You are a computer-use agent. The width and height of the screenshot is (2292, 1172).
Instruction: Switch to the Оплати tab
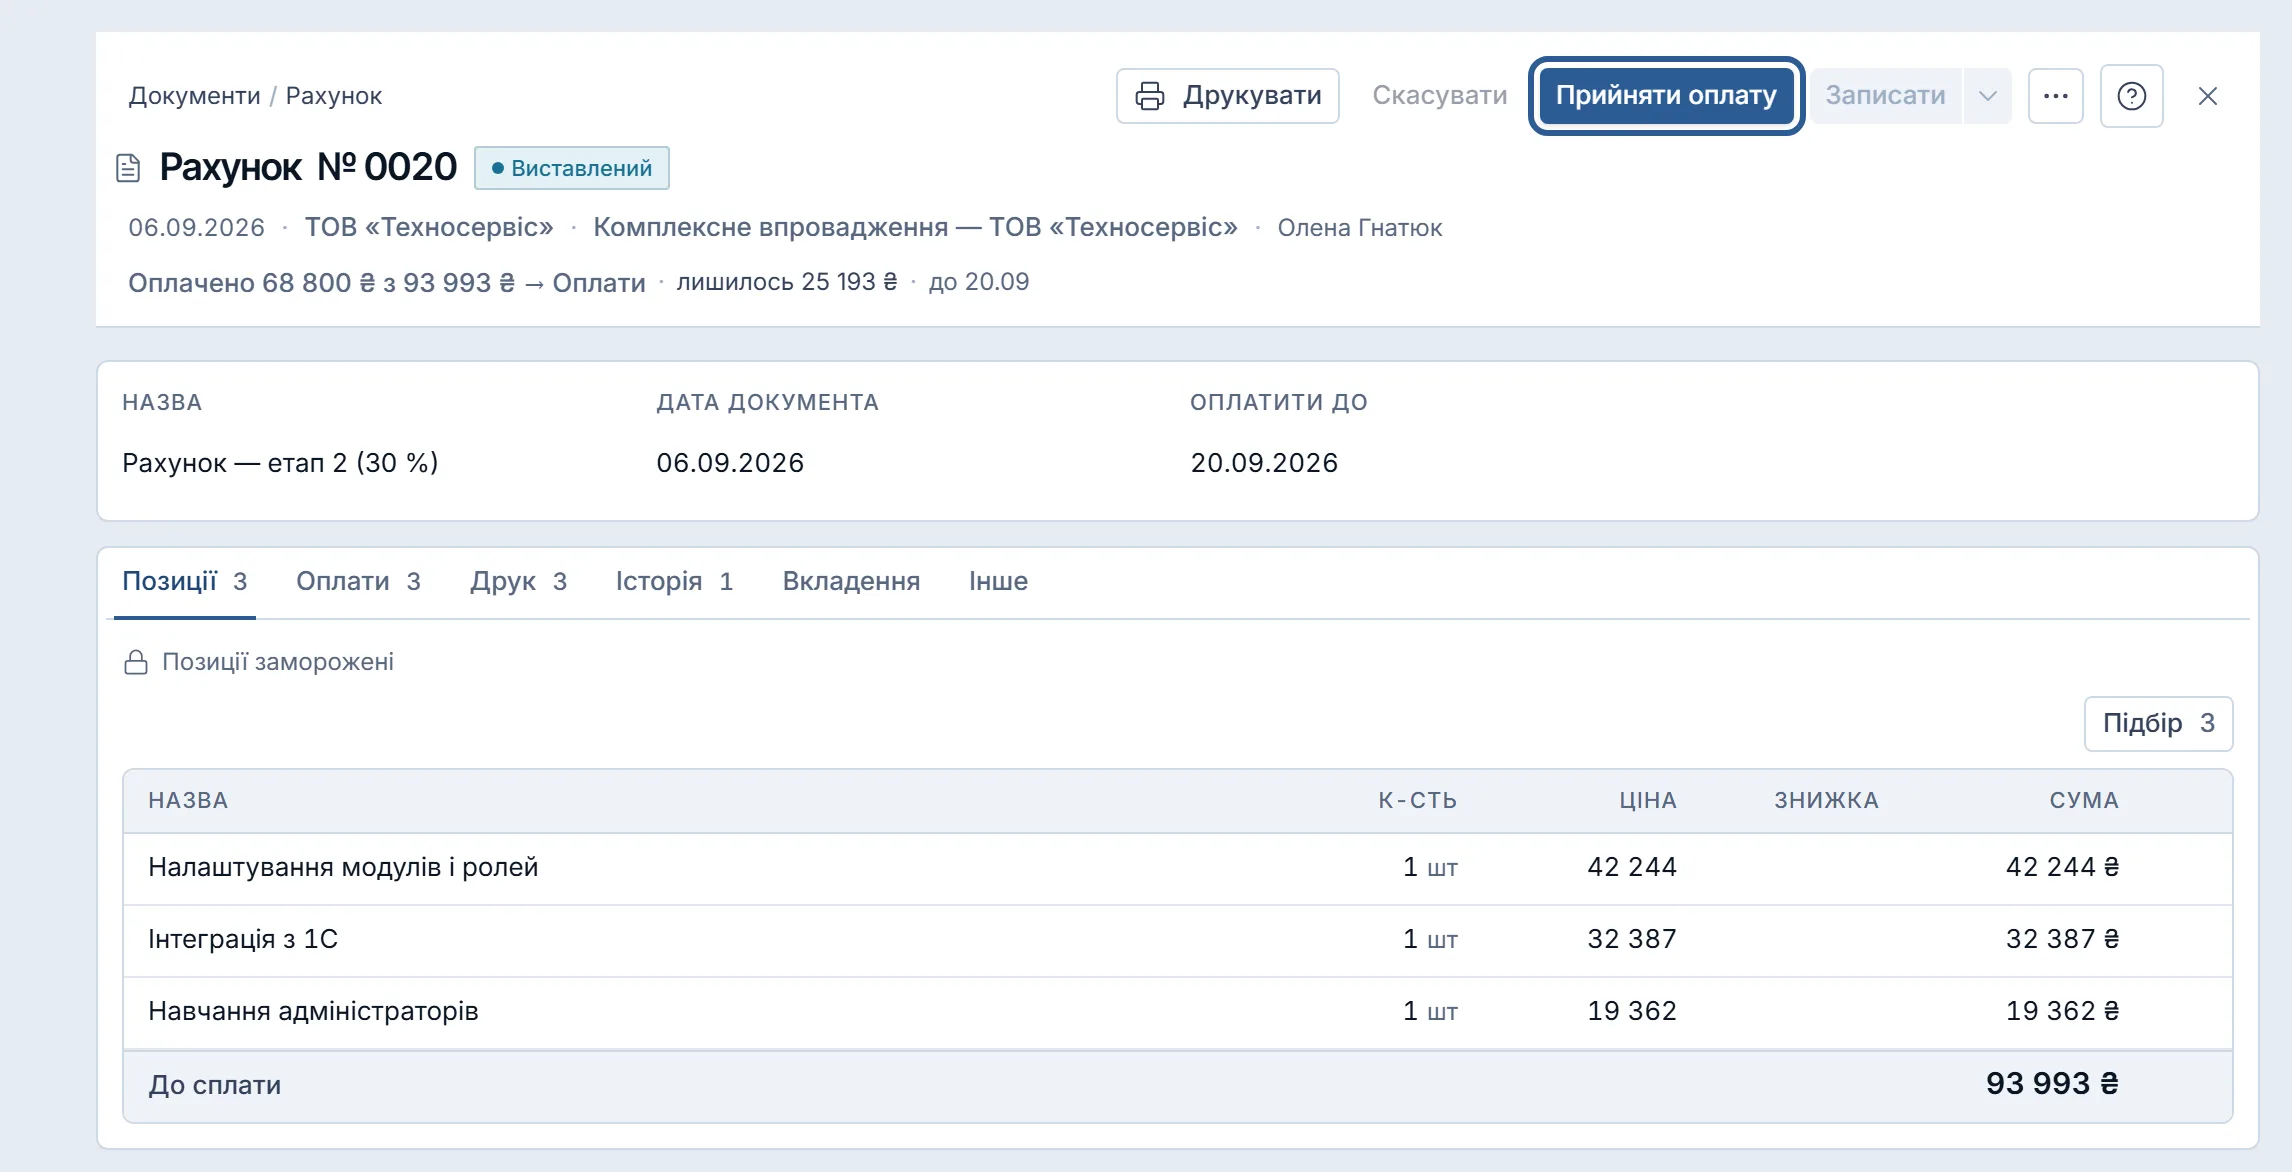[358, 581]
